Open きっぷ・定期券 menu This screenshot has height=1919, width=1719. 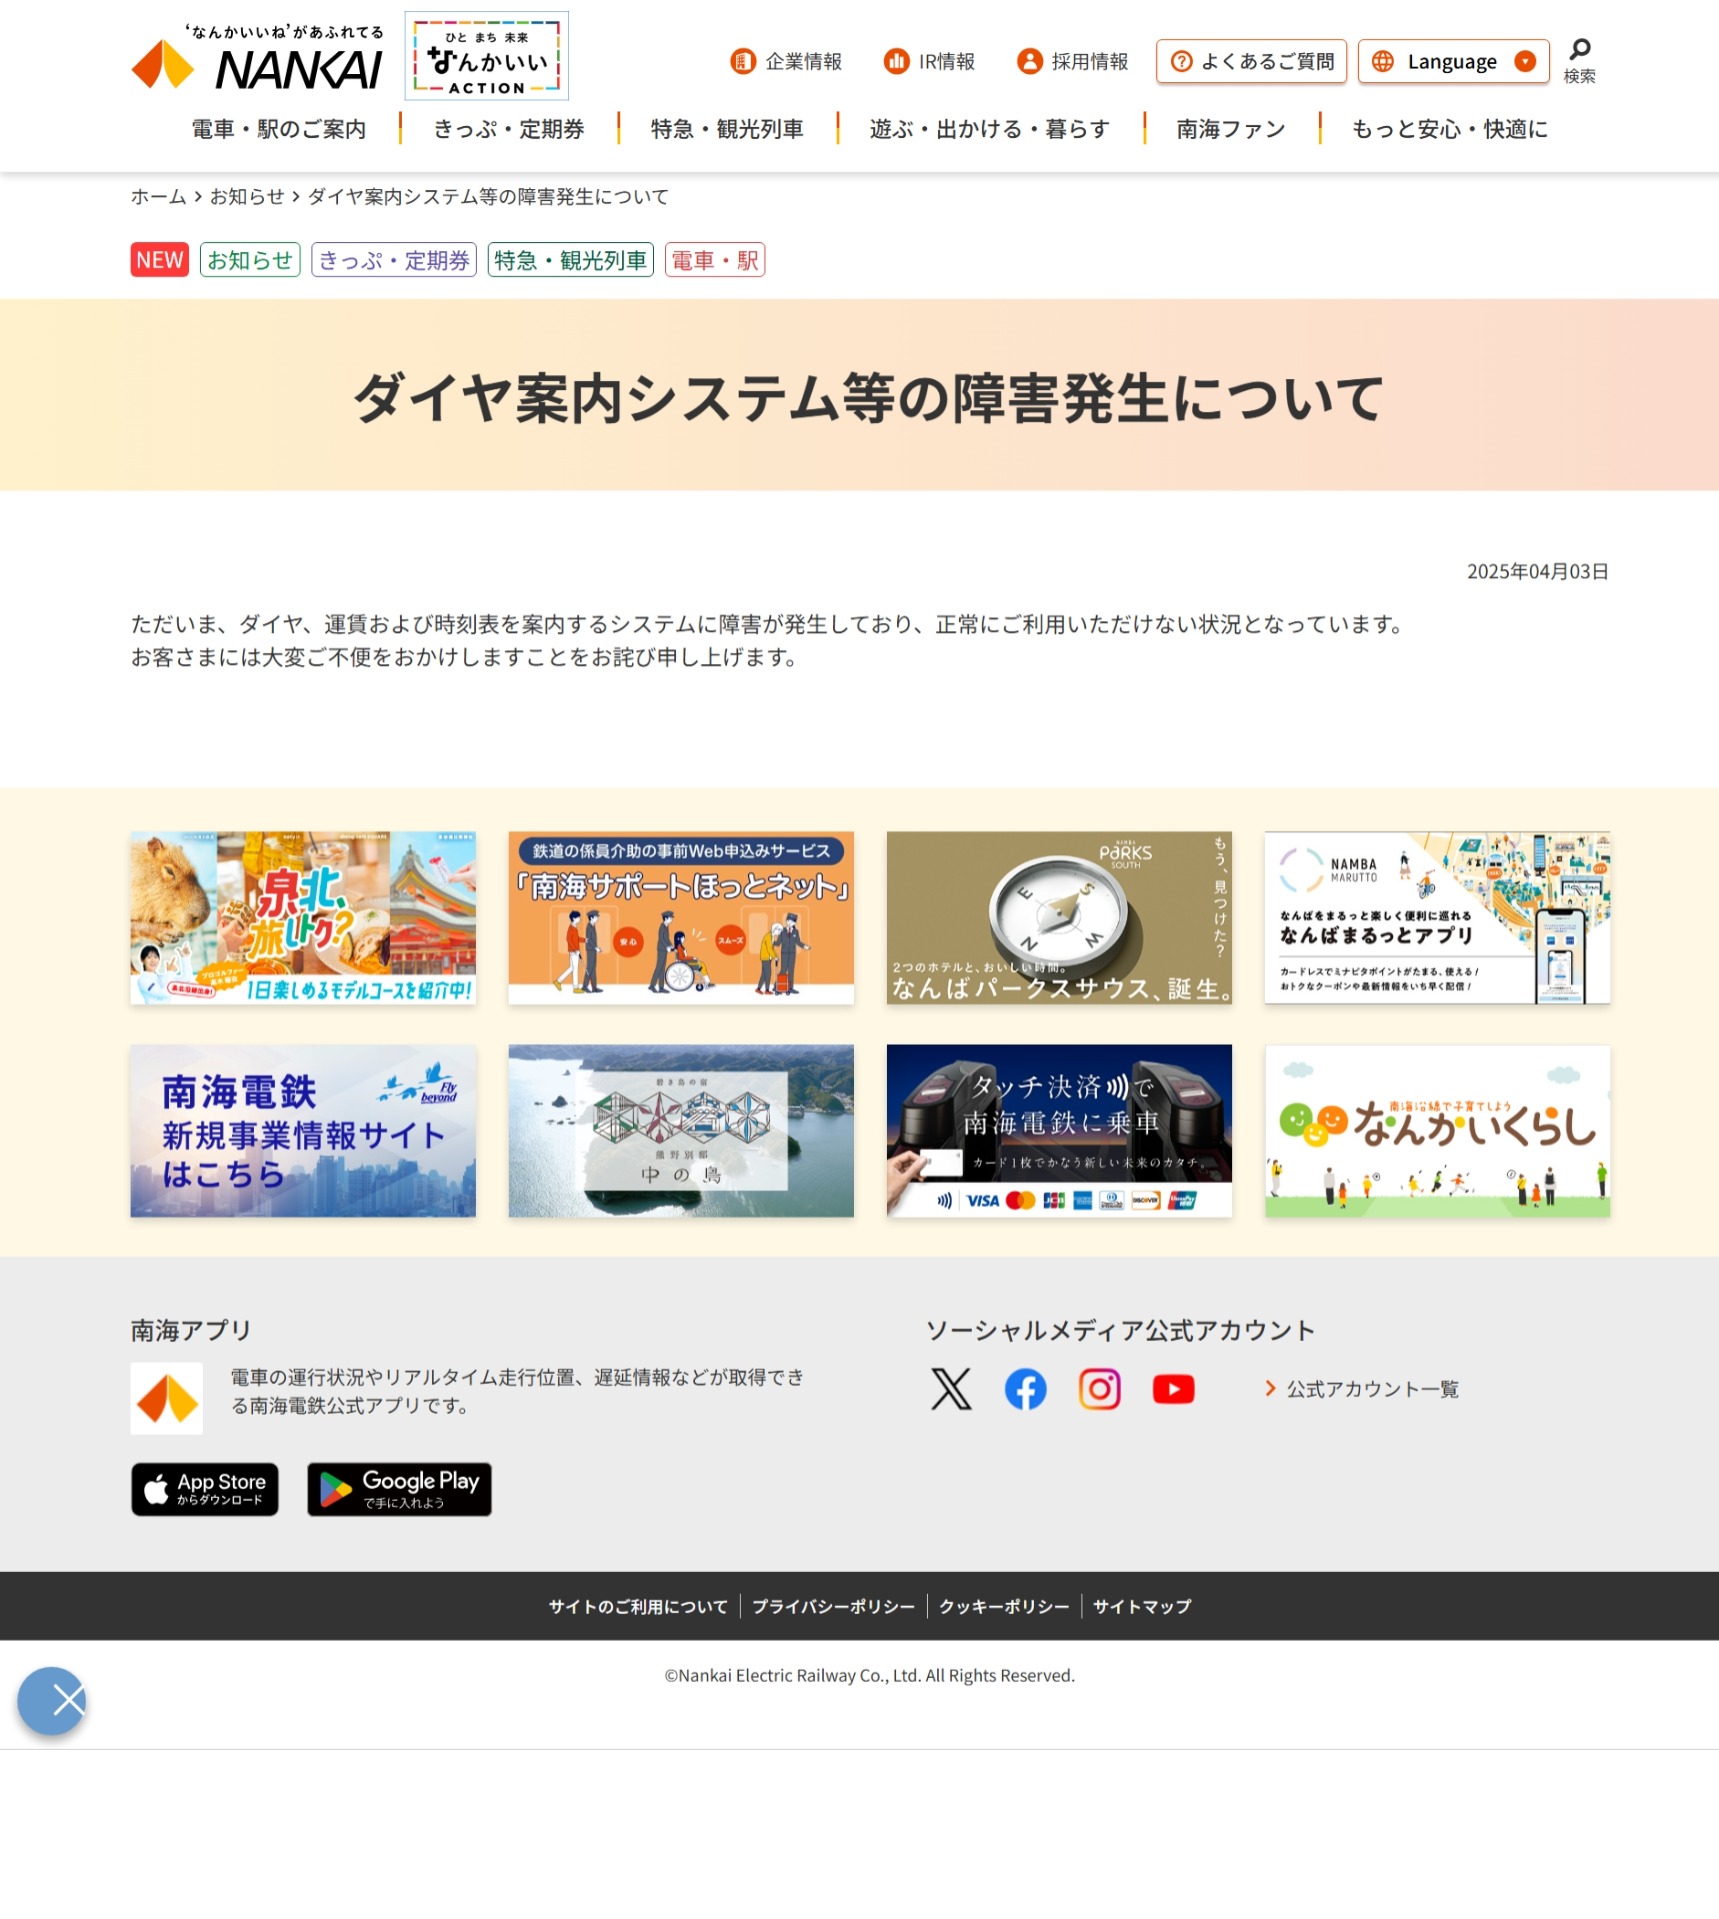[509, 129]
